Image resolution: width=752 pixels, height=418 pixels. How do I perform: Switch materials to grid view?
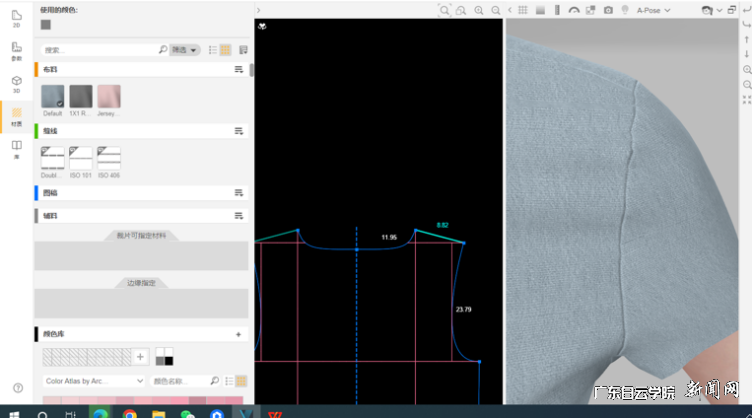coord(226,49)
